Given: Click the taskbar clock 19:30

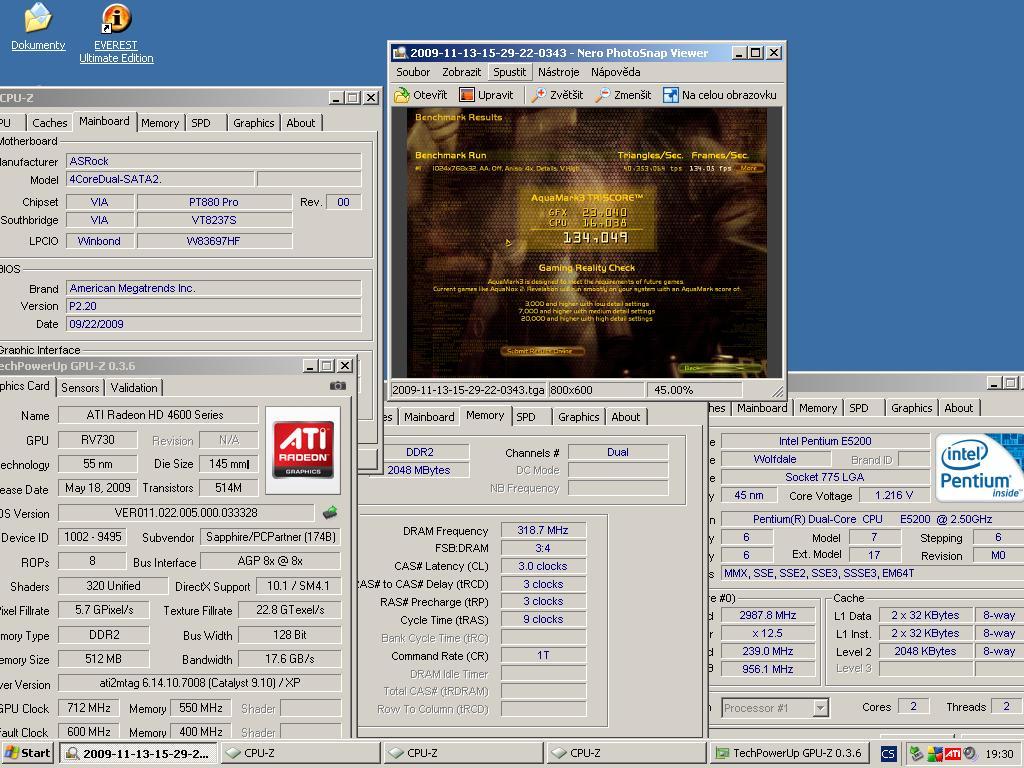Looking at the screenshot, I should pos(999,754).
